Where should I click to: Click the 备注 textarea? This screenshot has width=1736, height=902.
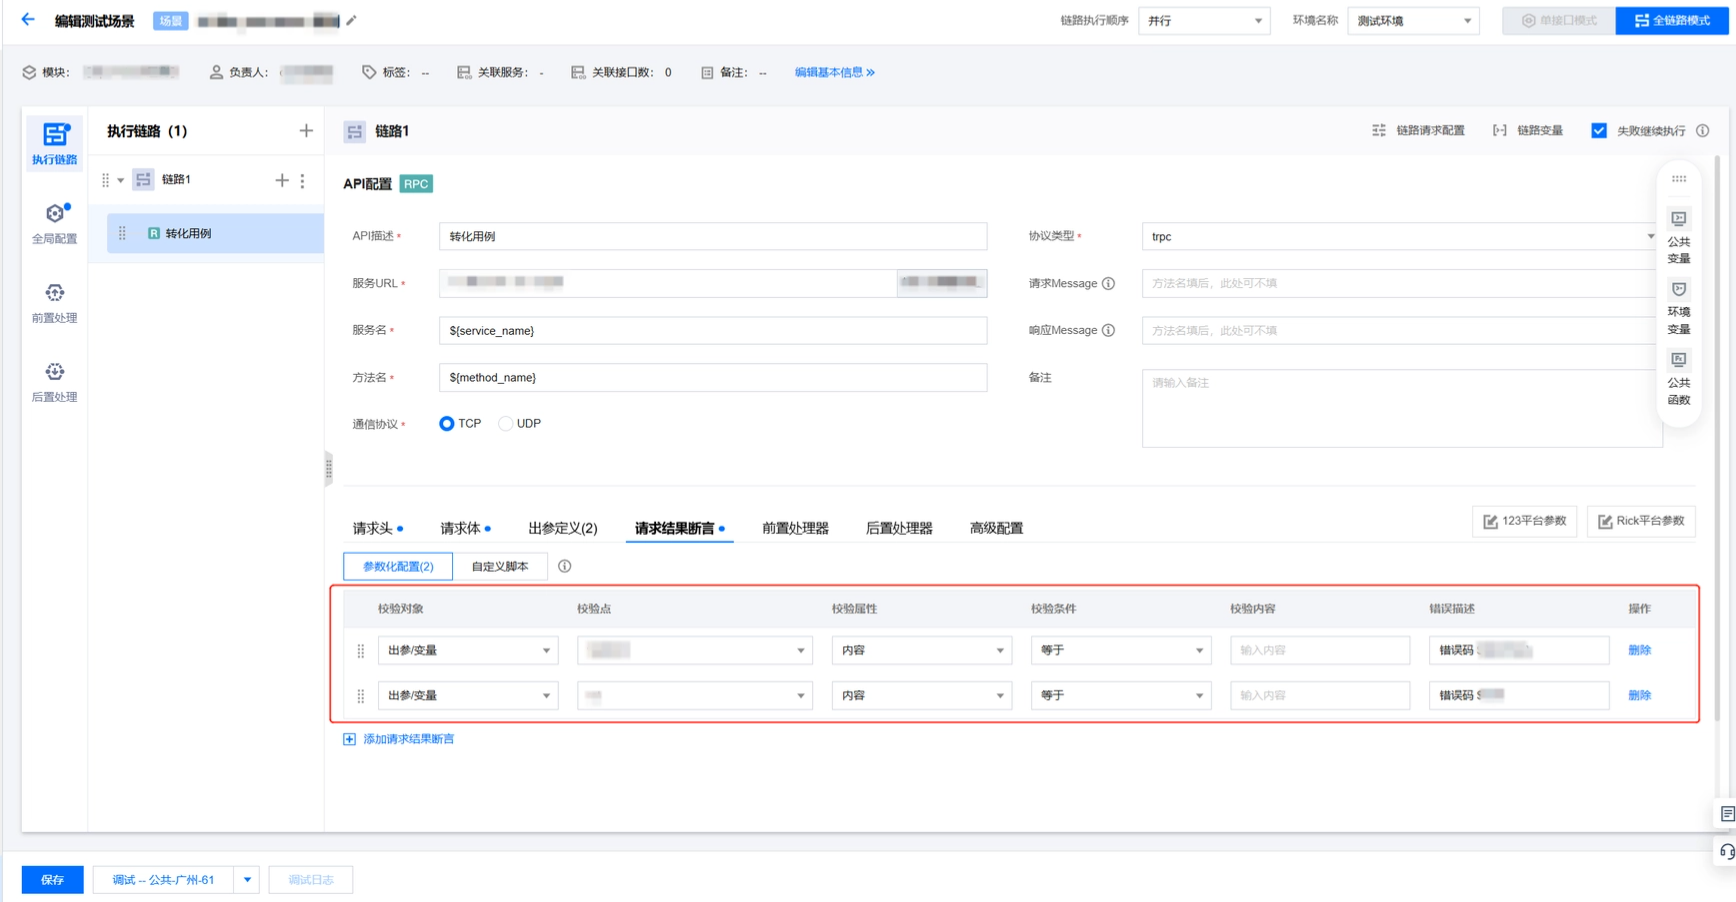pyautogui.click(x=1402, y=408)
